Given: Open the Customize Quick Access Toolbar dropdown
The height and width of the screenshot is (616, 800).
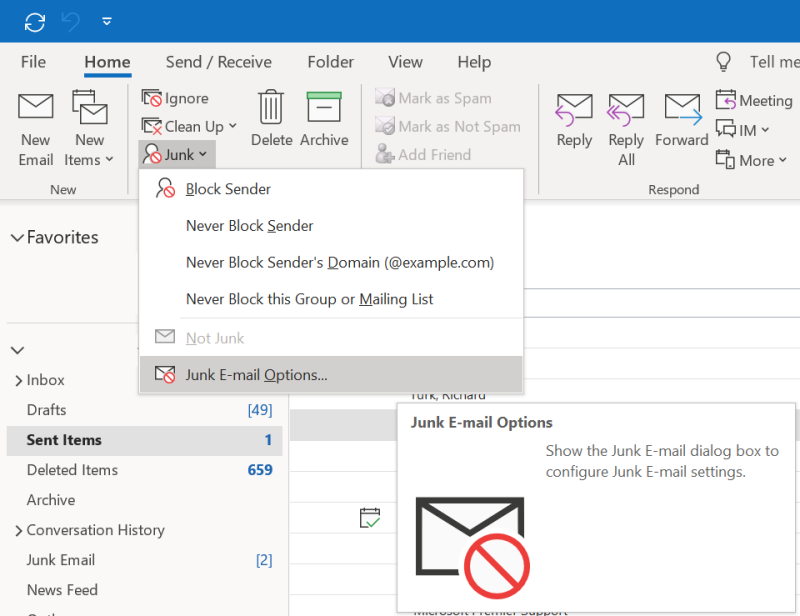Looking at the screenshot, I should (x=107, y=21).
